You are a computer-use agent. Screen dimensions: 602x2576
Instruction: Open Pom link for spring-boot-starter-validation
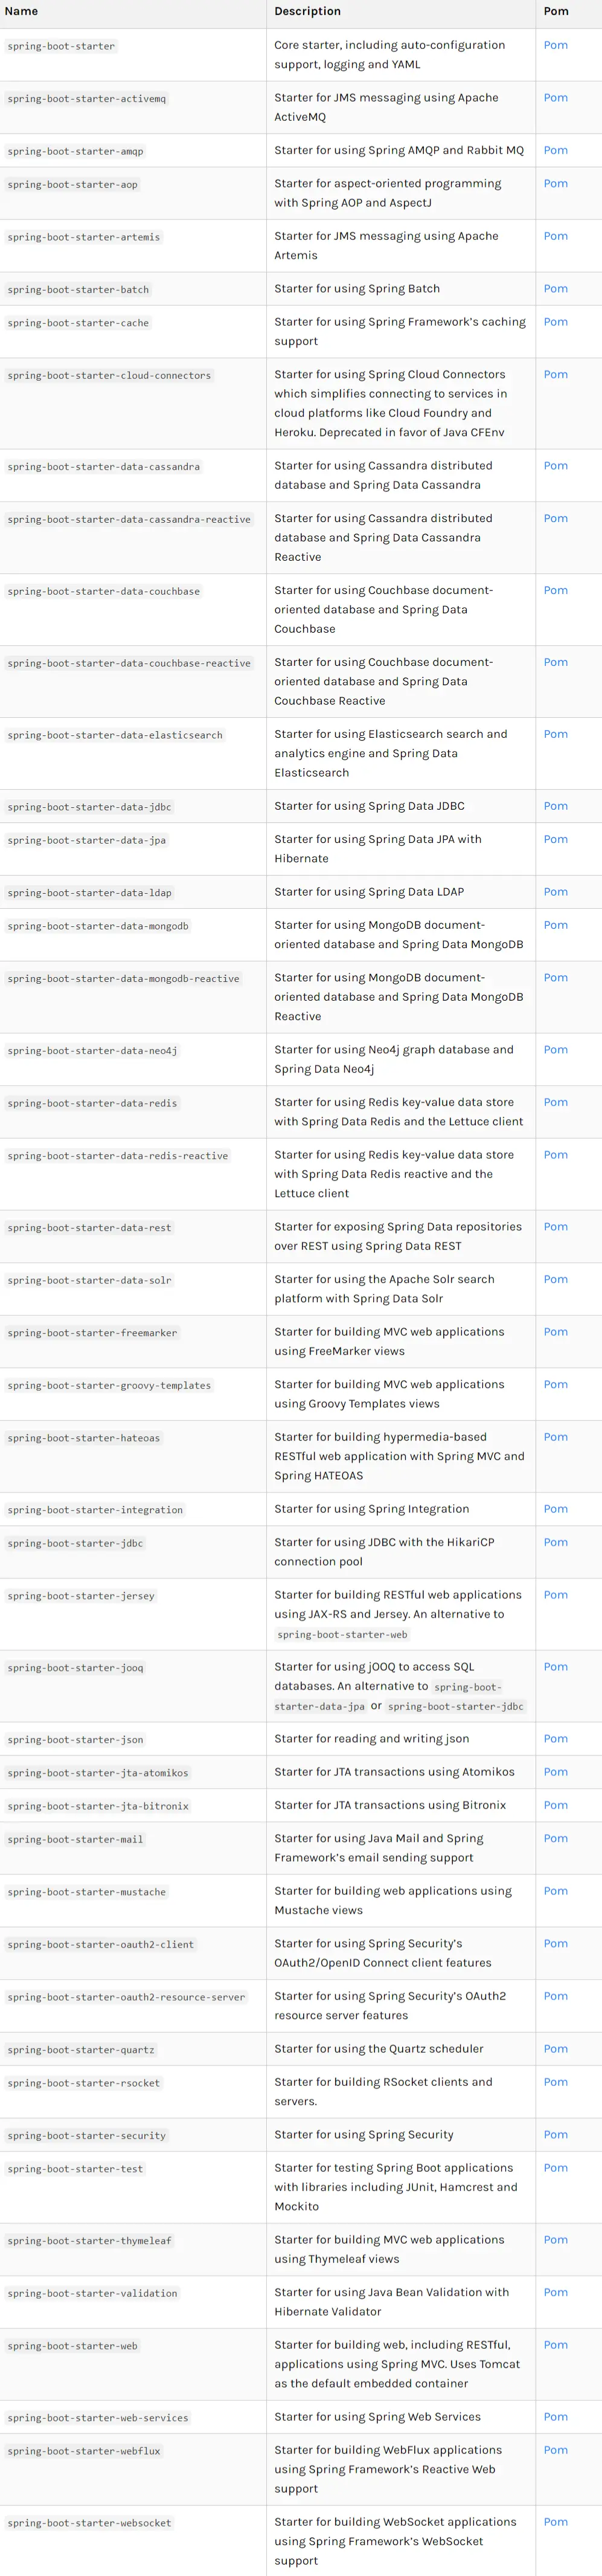coord(555,2293)
